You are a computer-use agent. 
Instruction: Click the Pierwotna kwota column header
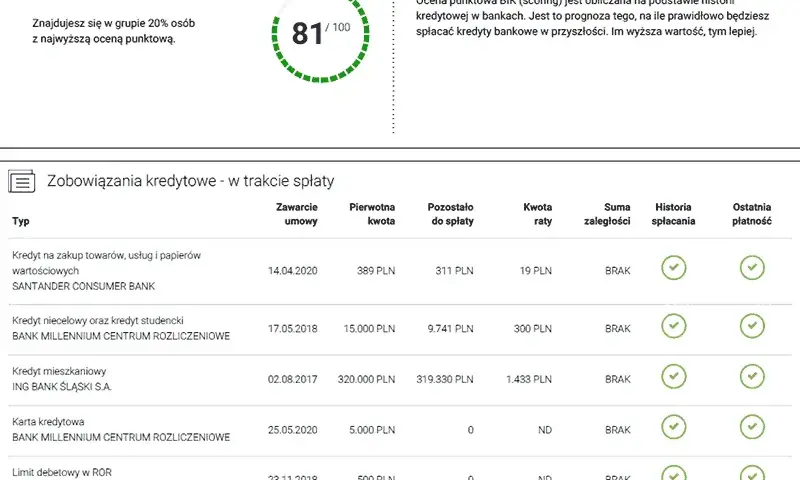coord(372,214)
